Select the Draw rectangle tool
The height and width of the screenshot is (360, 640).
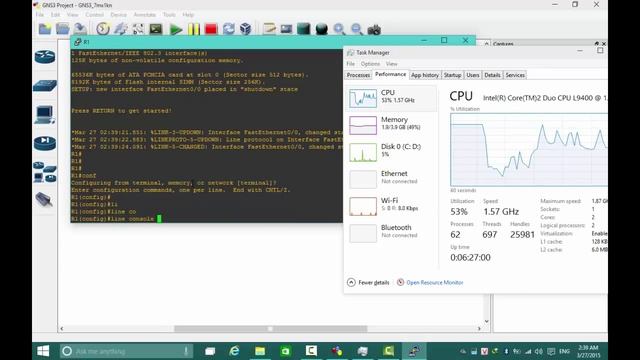(304, 29)
